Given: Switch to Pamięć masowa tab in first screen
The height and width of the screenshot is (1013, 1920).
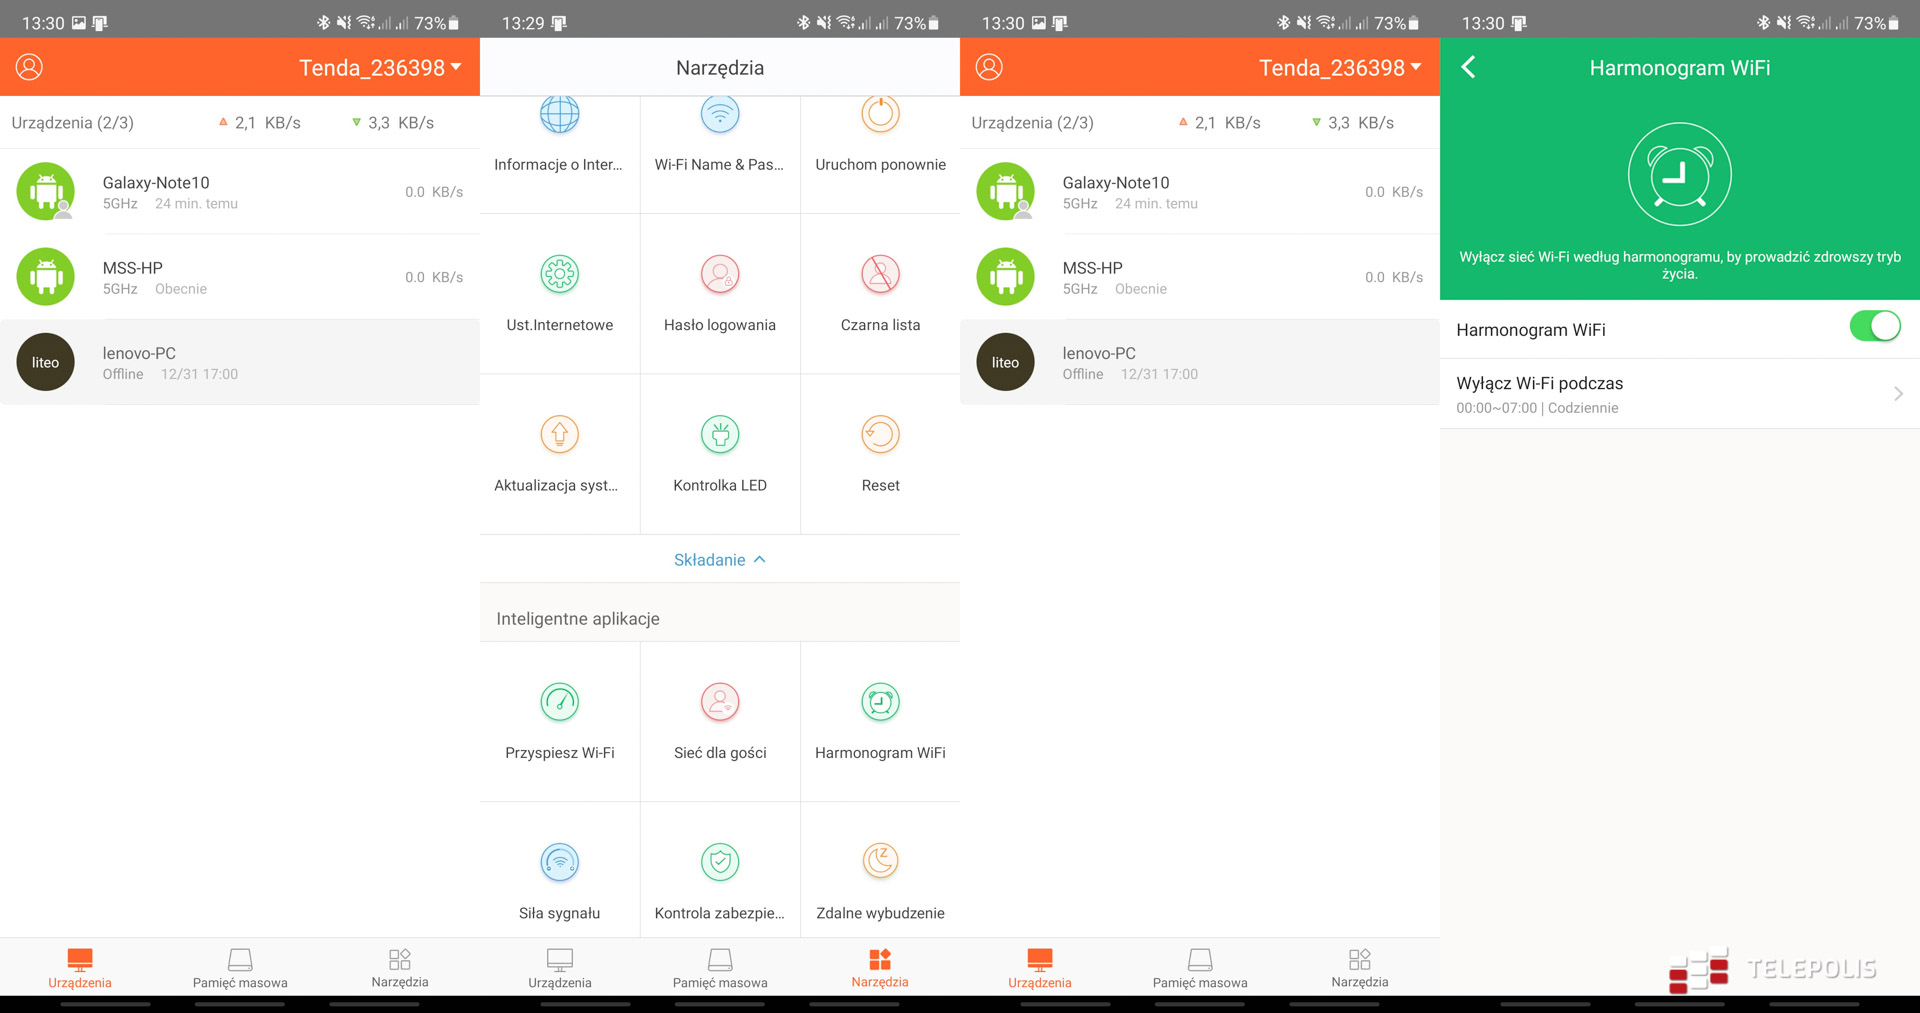Looking at the screenshot, I should coord(240,967).
